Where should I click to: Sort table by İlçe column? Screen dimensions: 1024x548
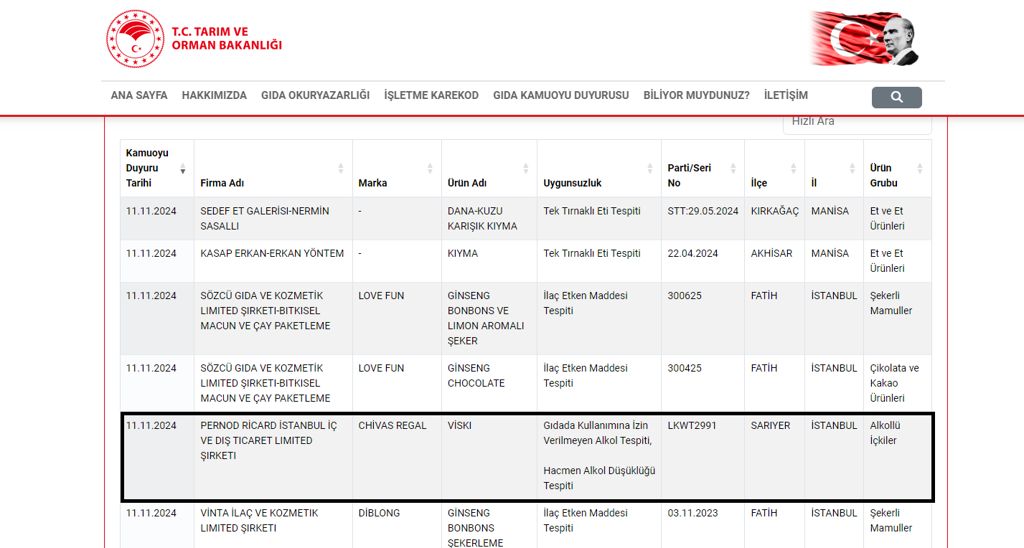[x=793, y=169]
